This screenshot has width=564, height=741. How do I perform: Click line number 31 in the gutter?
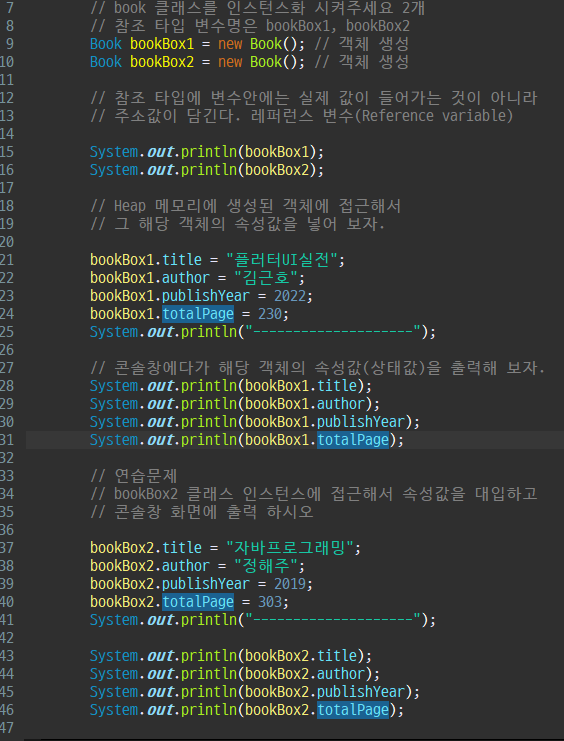pos(7,440)
